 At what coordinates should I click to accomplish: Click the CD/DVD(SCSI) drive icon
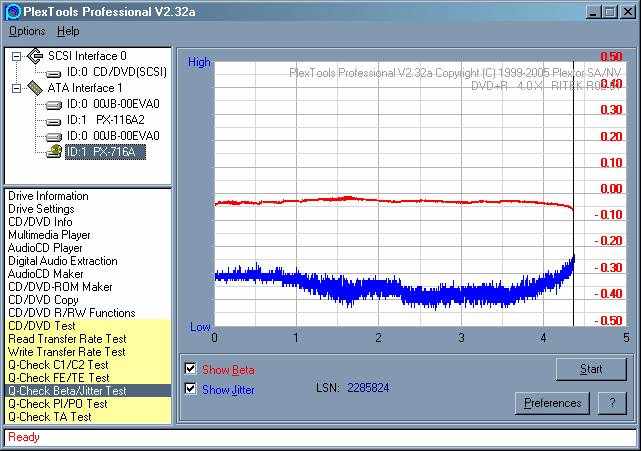53,72
